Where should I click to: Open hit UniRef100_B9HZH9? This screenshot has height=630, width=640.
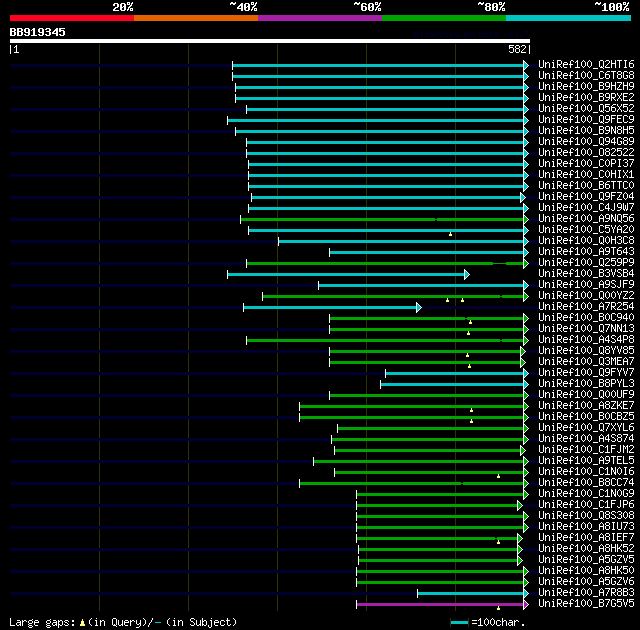coord(586,87)
